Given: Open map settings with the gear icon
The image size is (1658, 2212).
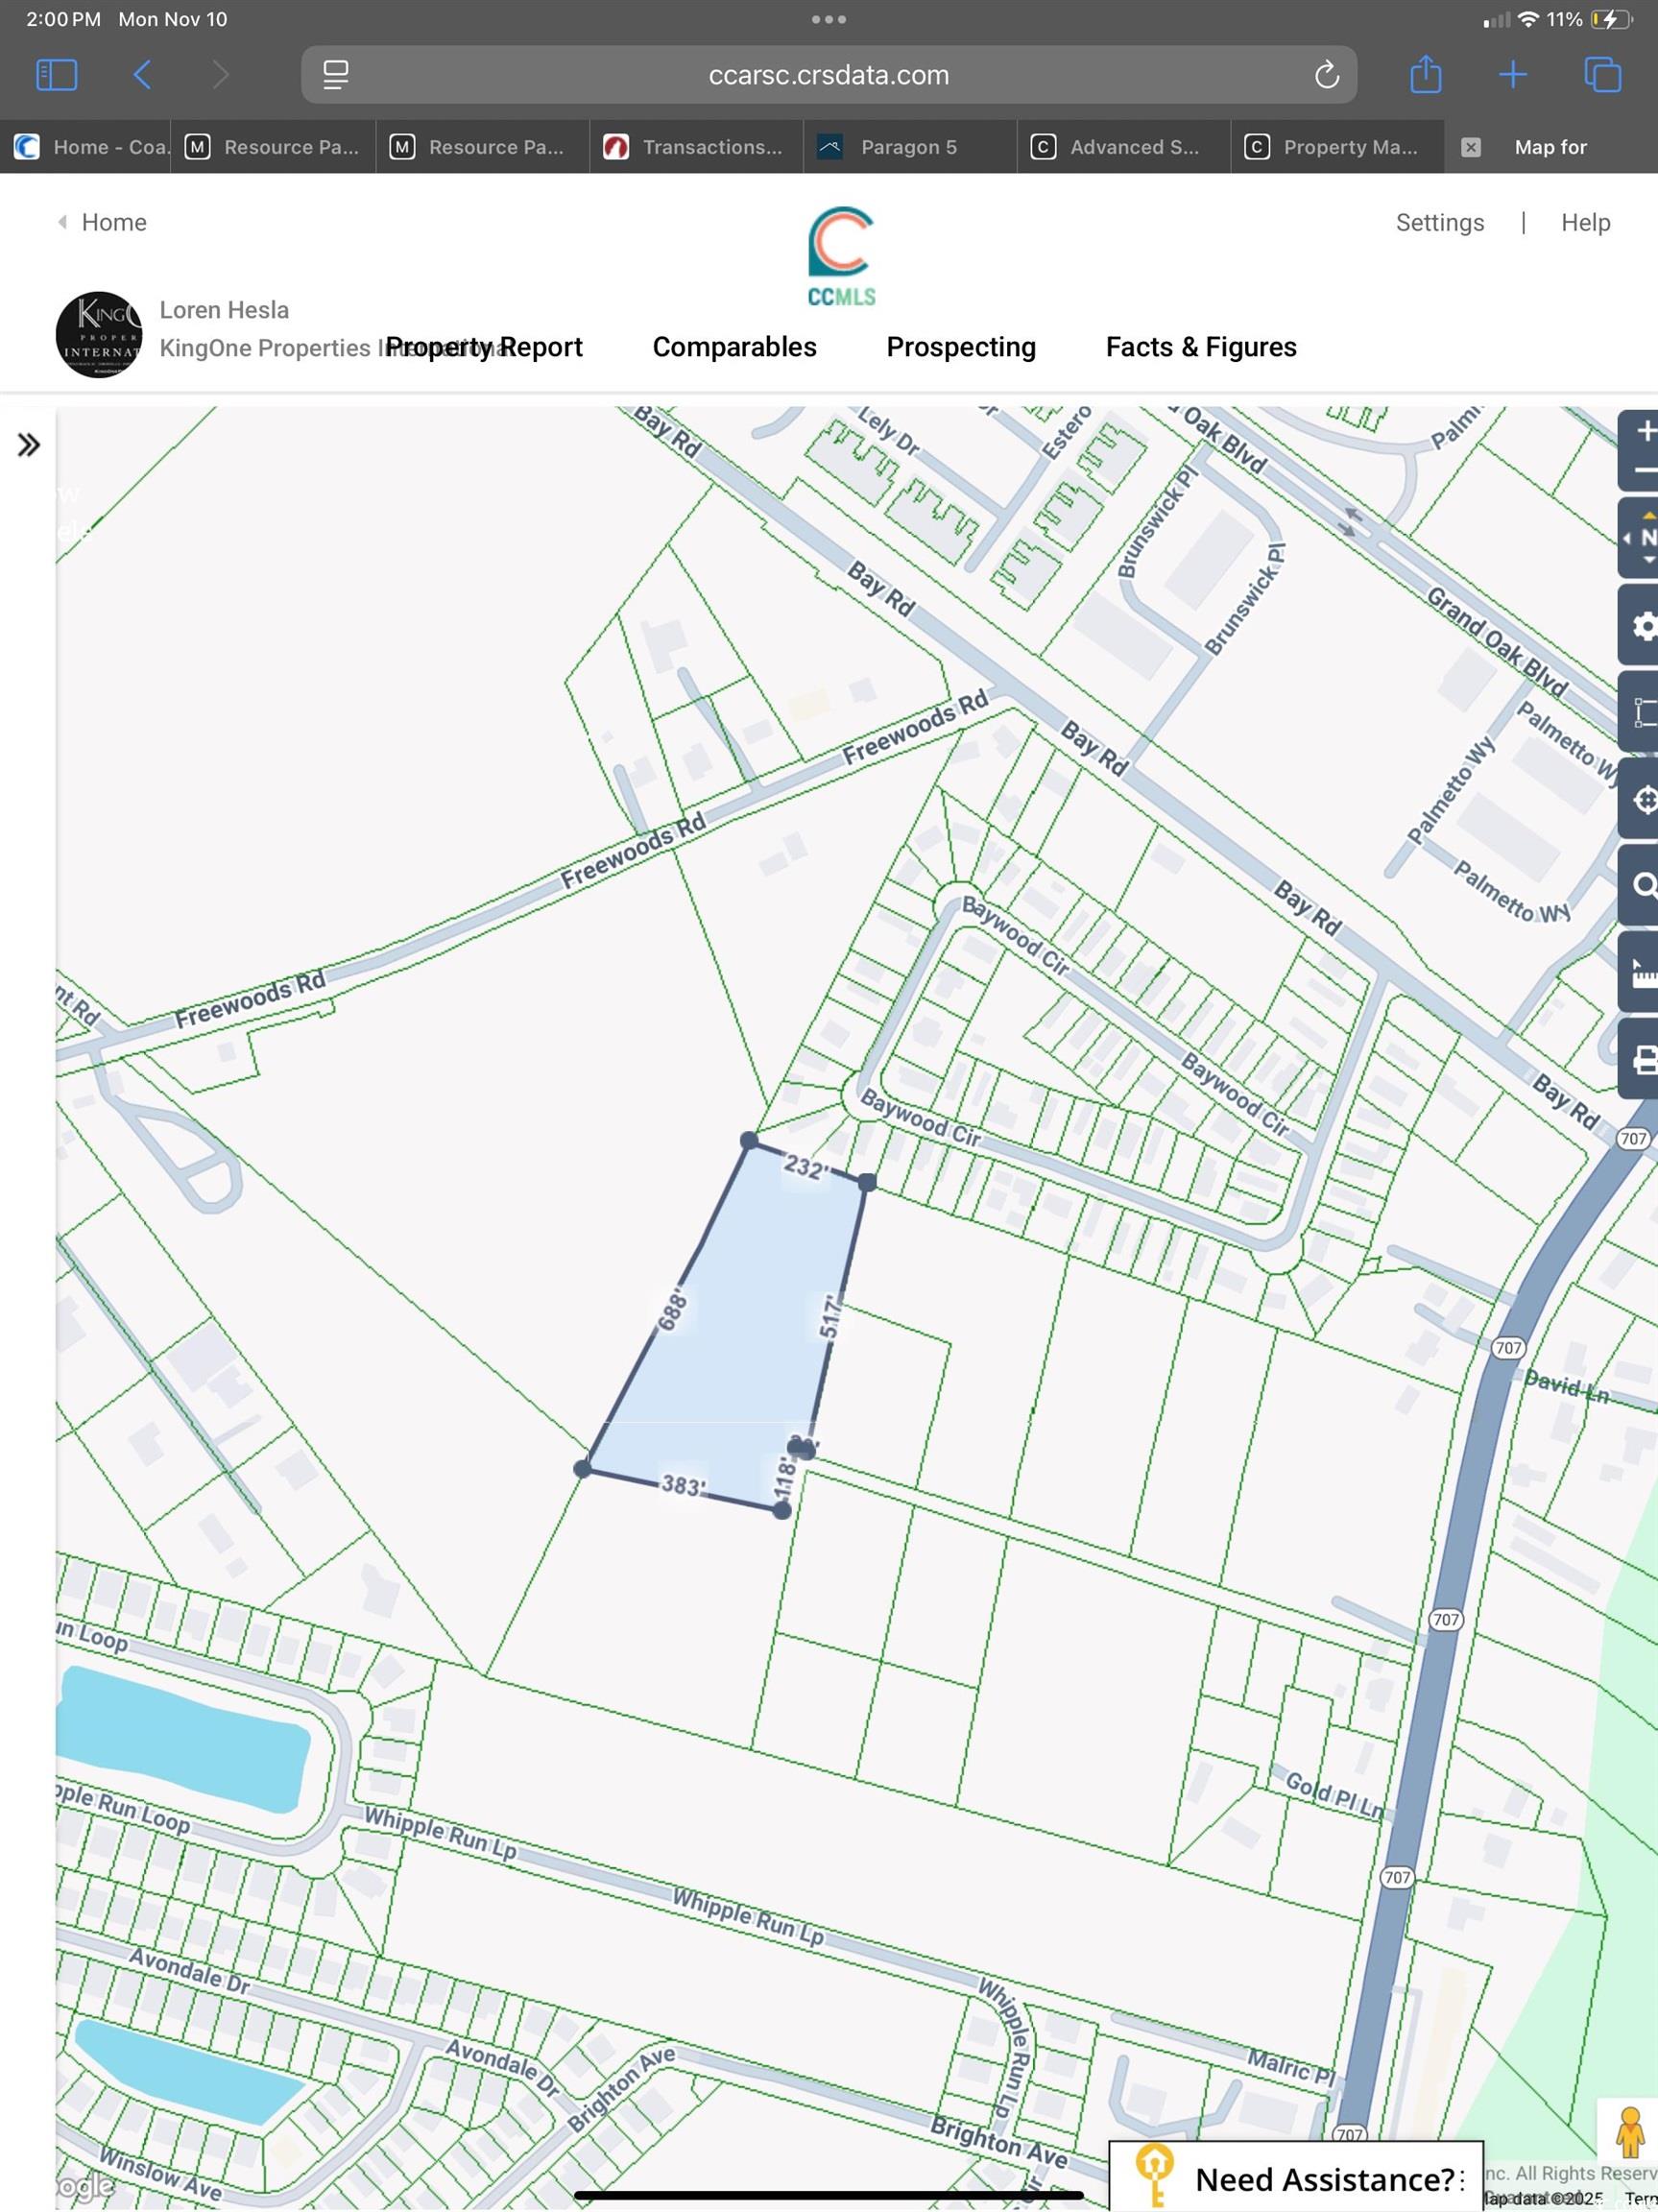Looking at the screenshot, I should click(x=1642, y=626).
